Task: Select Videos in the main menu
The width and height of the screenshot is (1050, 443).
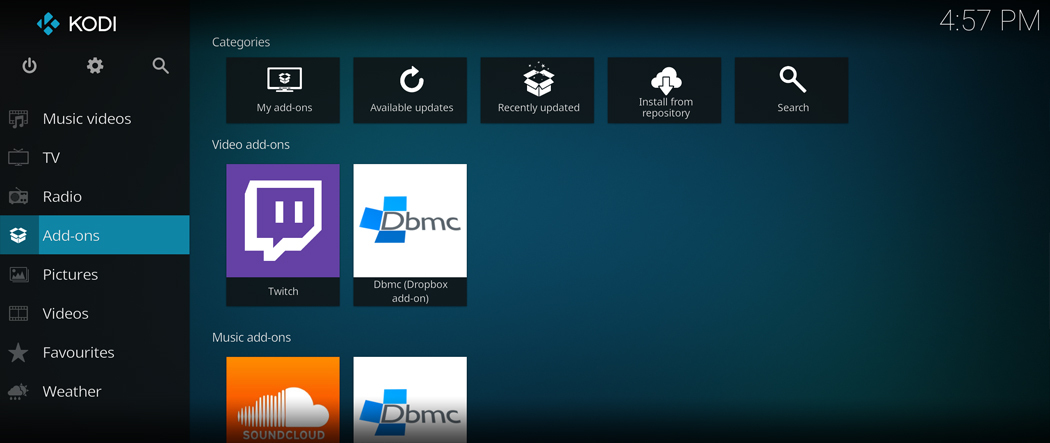Action: coord(94,313)
